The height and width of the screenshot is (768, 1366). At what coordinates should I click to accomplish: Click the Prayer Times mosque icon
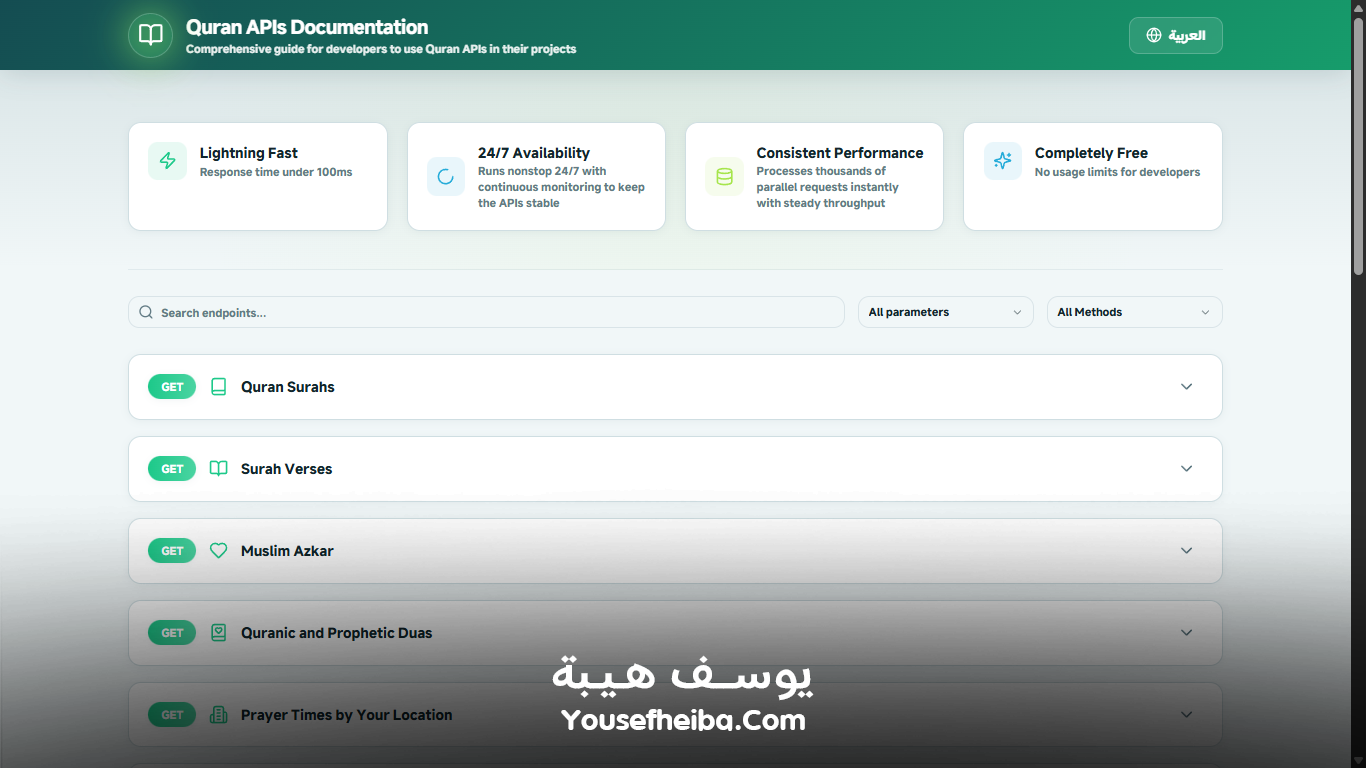click(218, 714)
